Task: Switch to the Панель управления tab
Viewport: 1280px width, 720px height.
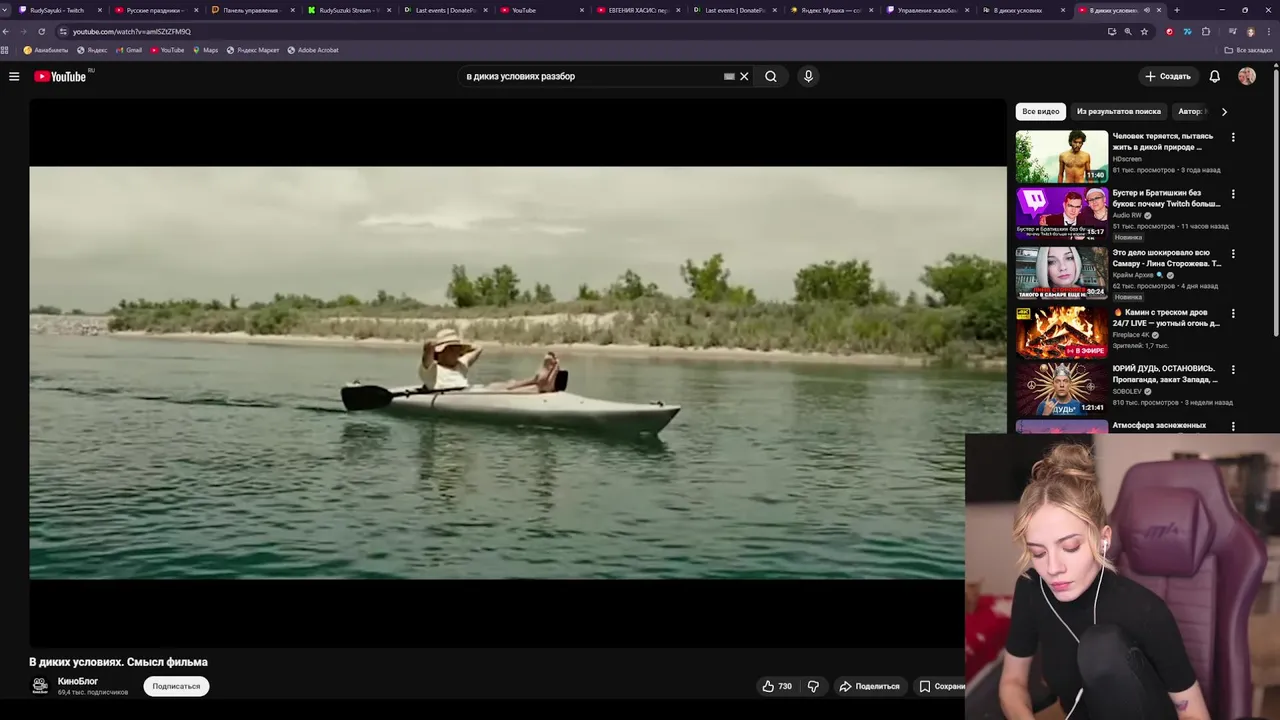Action: [x=252, y=10]
